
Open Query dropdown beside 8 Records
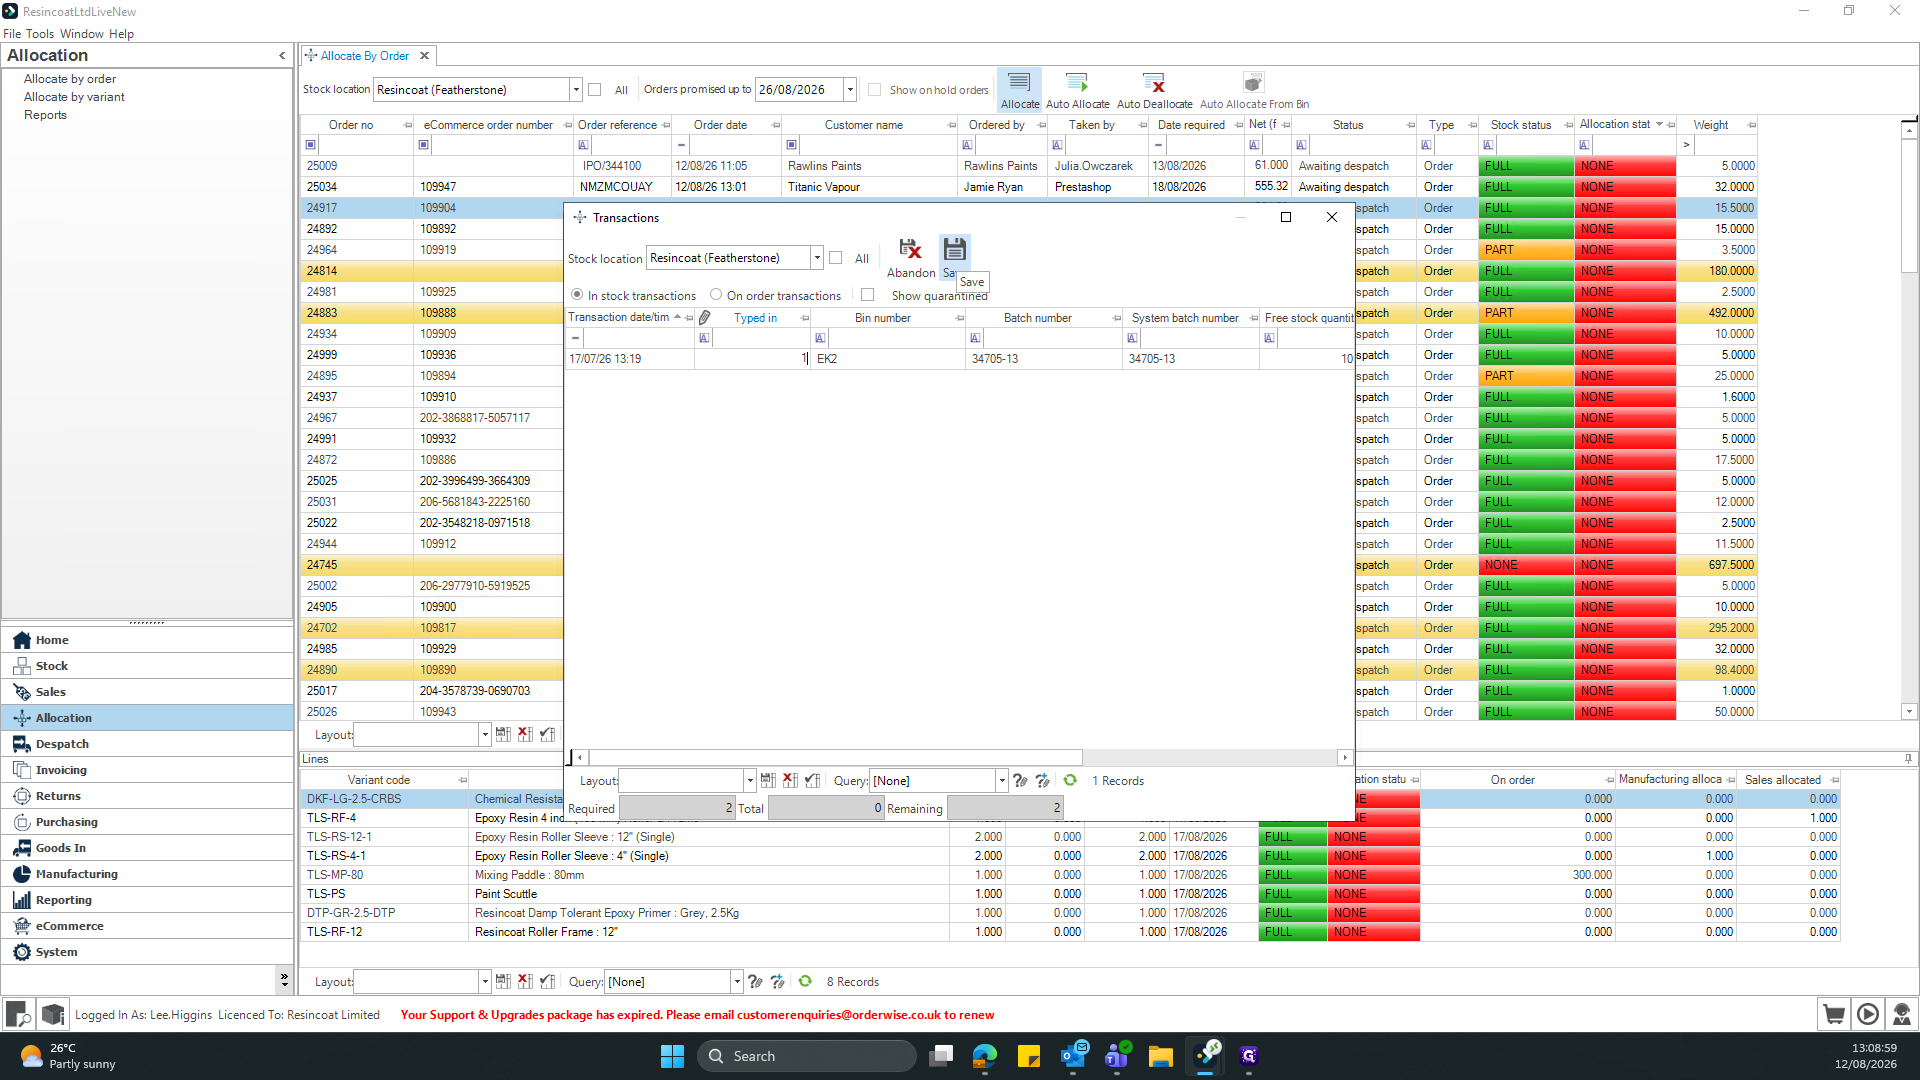click(x=737, y=981)
